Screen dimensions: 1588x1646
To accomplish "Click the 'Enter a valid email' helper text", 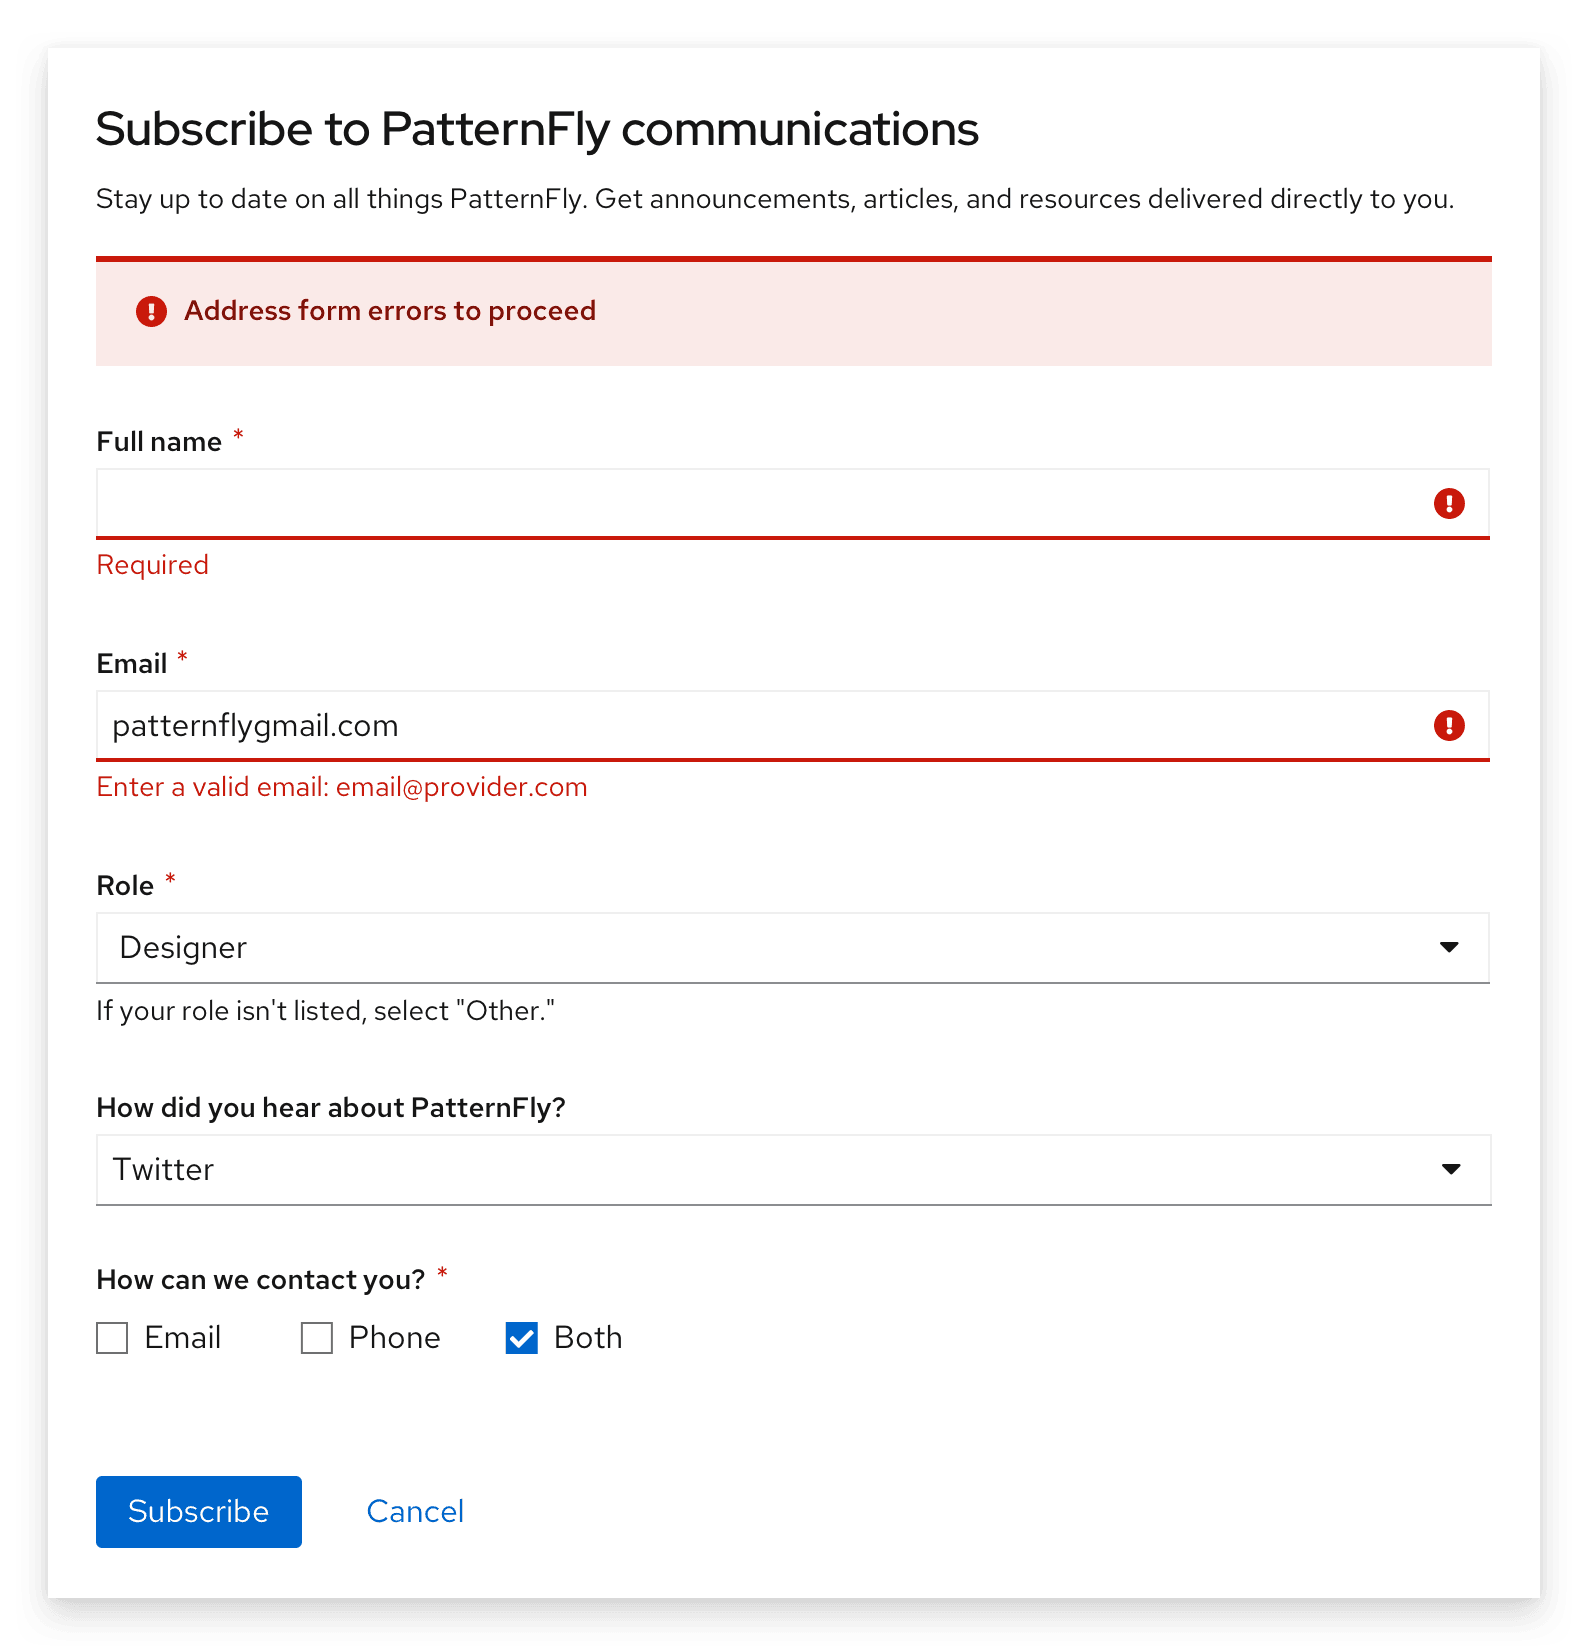I will [341, 787].
